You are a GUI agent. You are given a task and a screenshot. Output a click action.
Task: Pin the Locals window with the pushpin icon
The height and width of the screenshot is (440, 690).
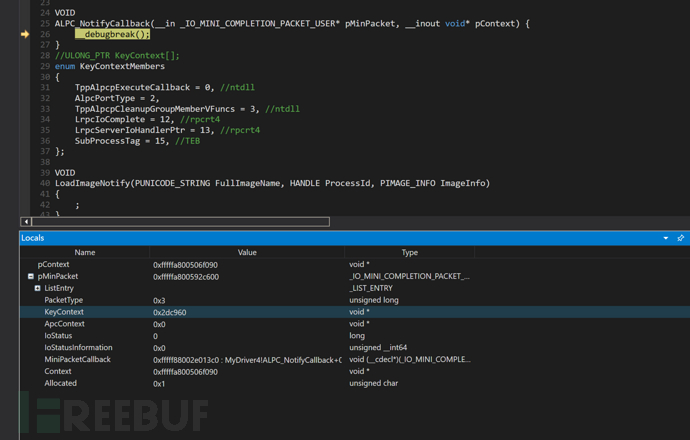pos(680,238)
